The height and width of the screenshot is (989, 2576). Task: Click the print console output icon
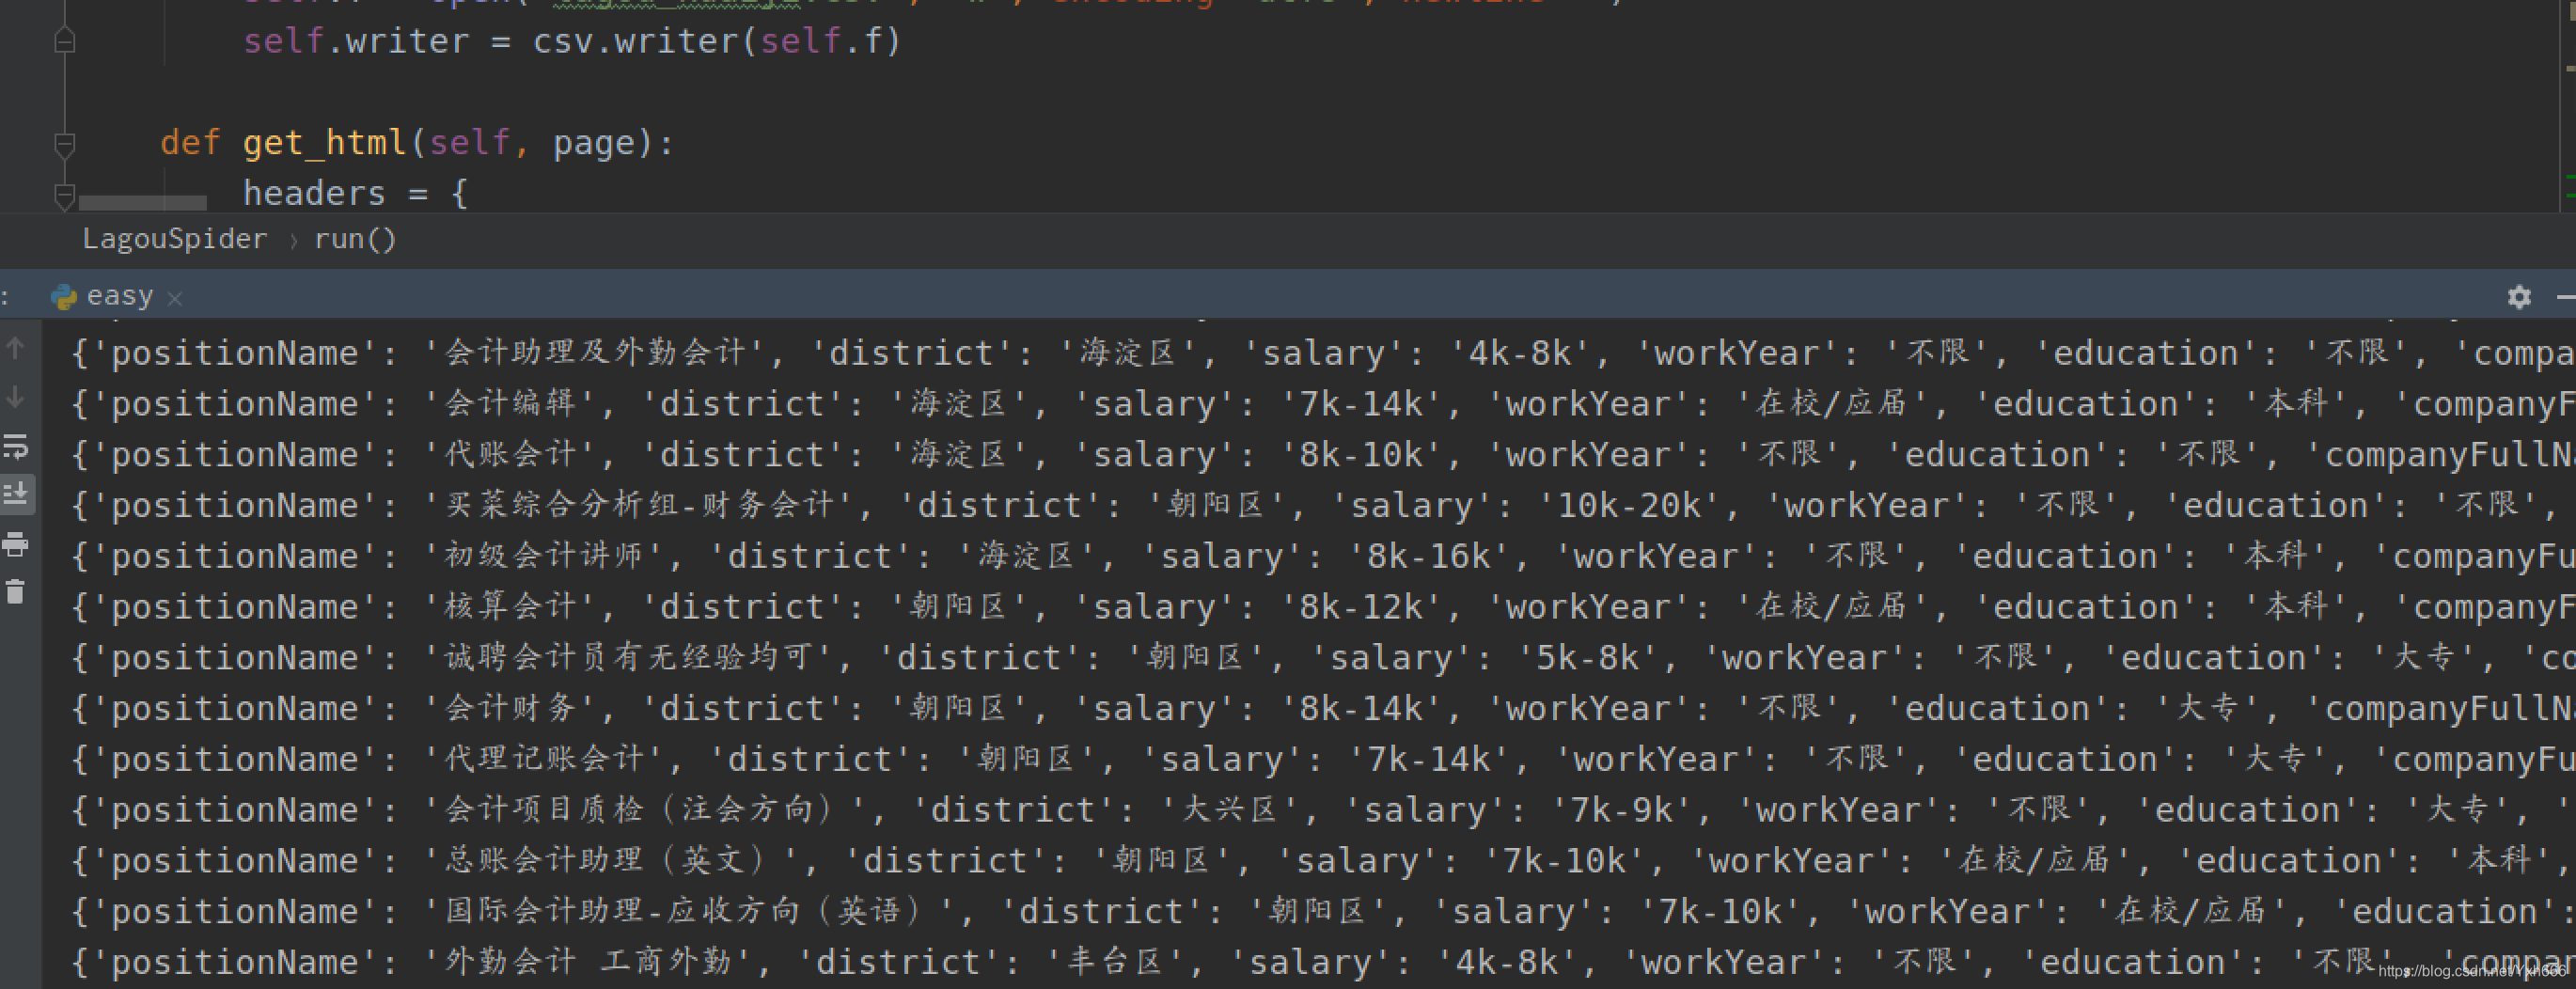15,544
